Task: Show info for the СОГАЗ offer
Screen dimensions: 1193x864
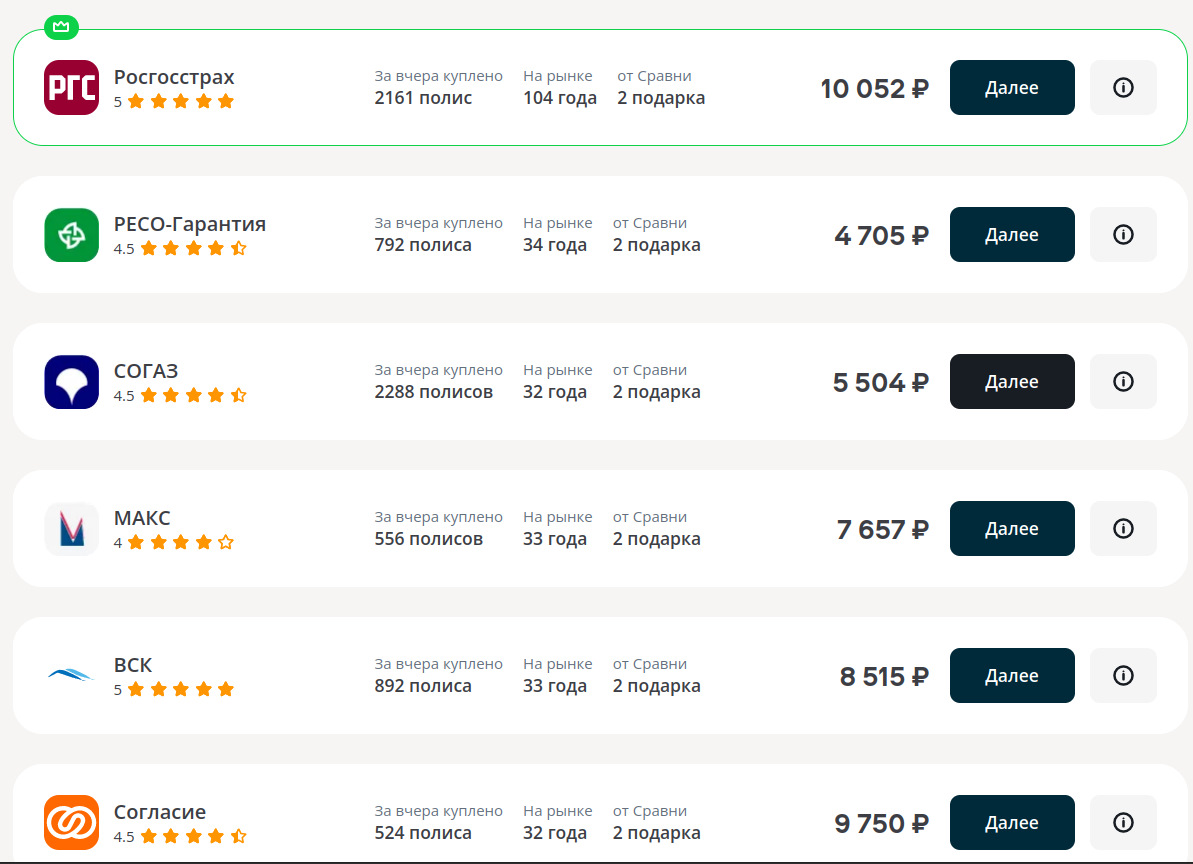Action: coord(1123,382)
